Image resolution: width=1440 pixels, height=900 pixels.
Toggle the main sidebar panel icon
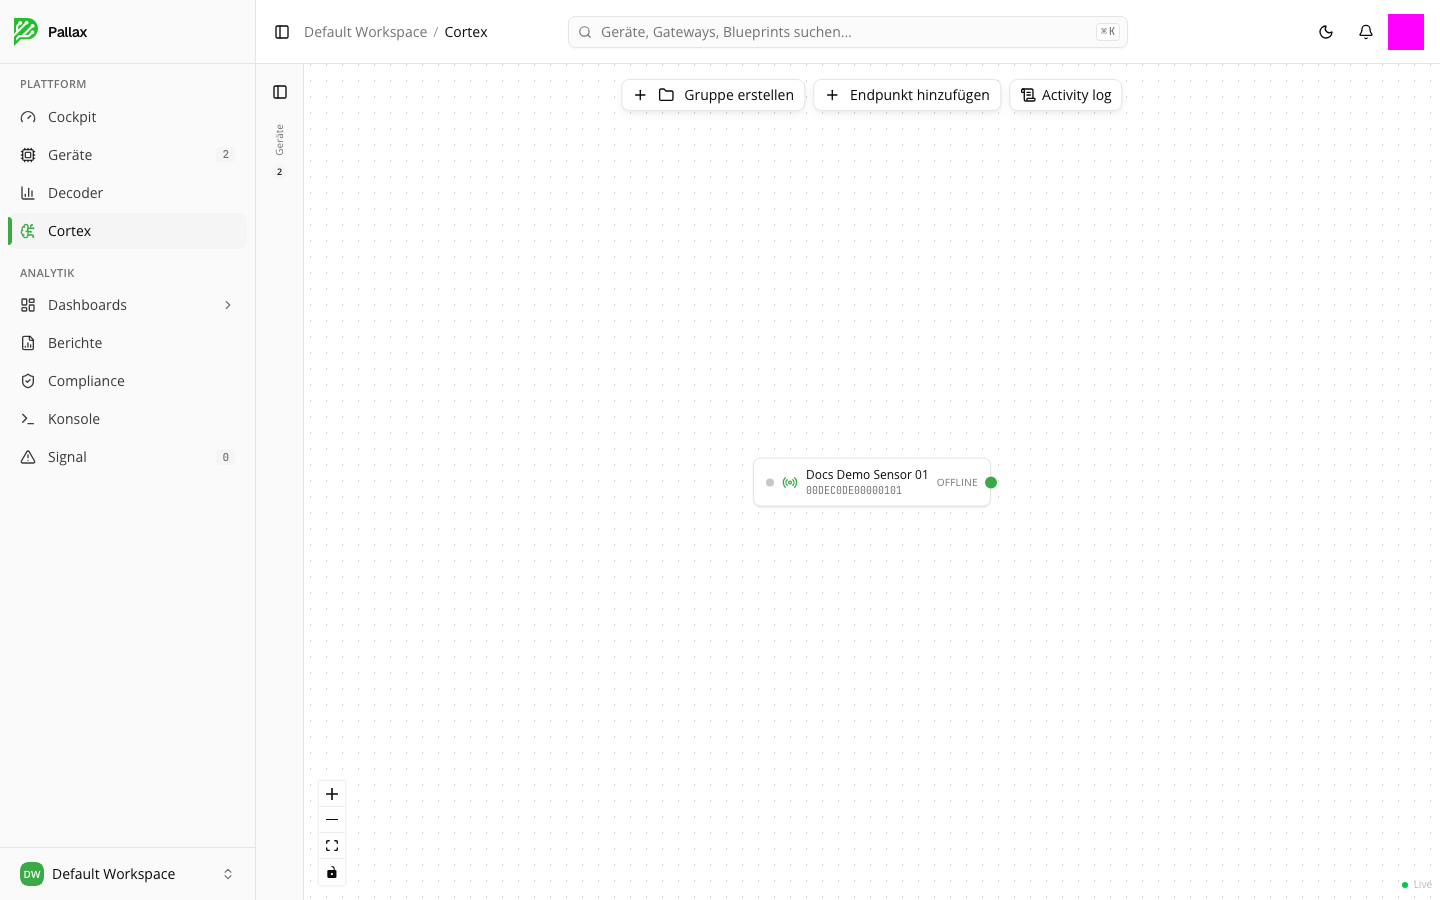click(282, 32)
